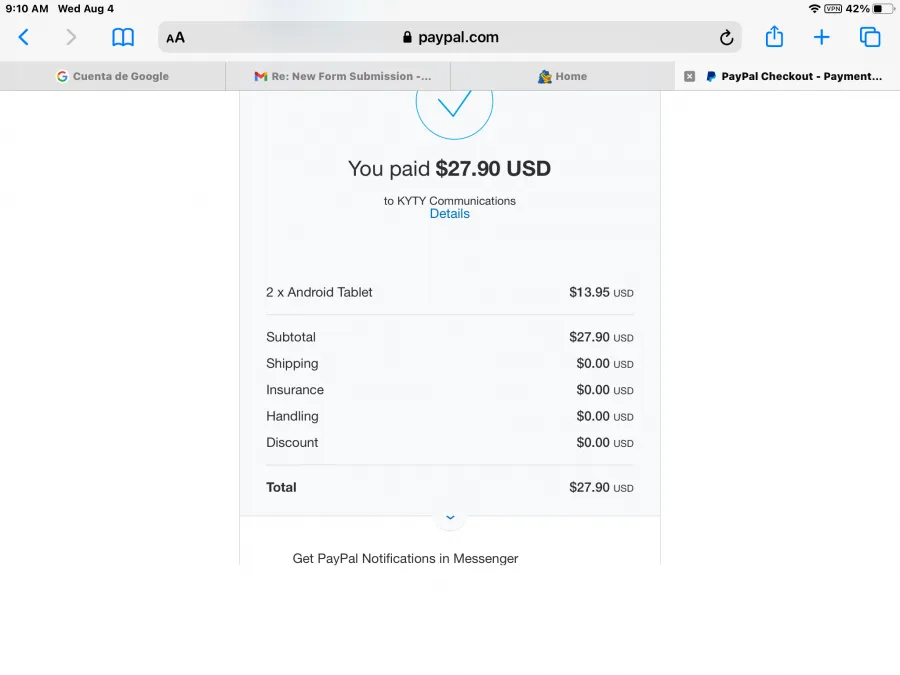Open the Share sheet icon
Viewport: 900px width, 675px height.
pos(774,37)
